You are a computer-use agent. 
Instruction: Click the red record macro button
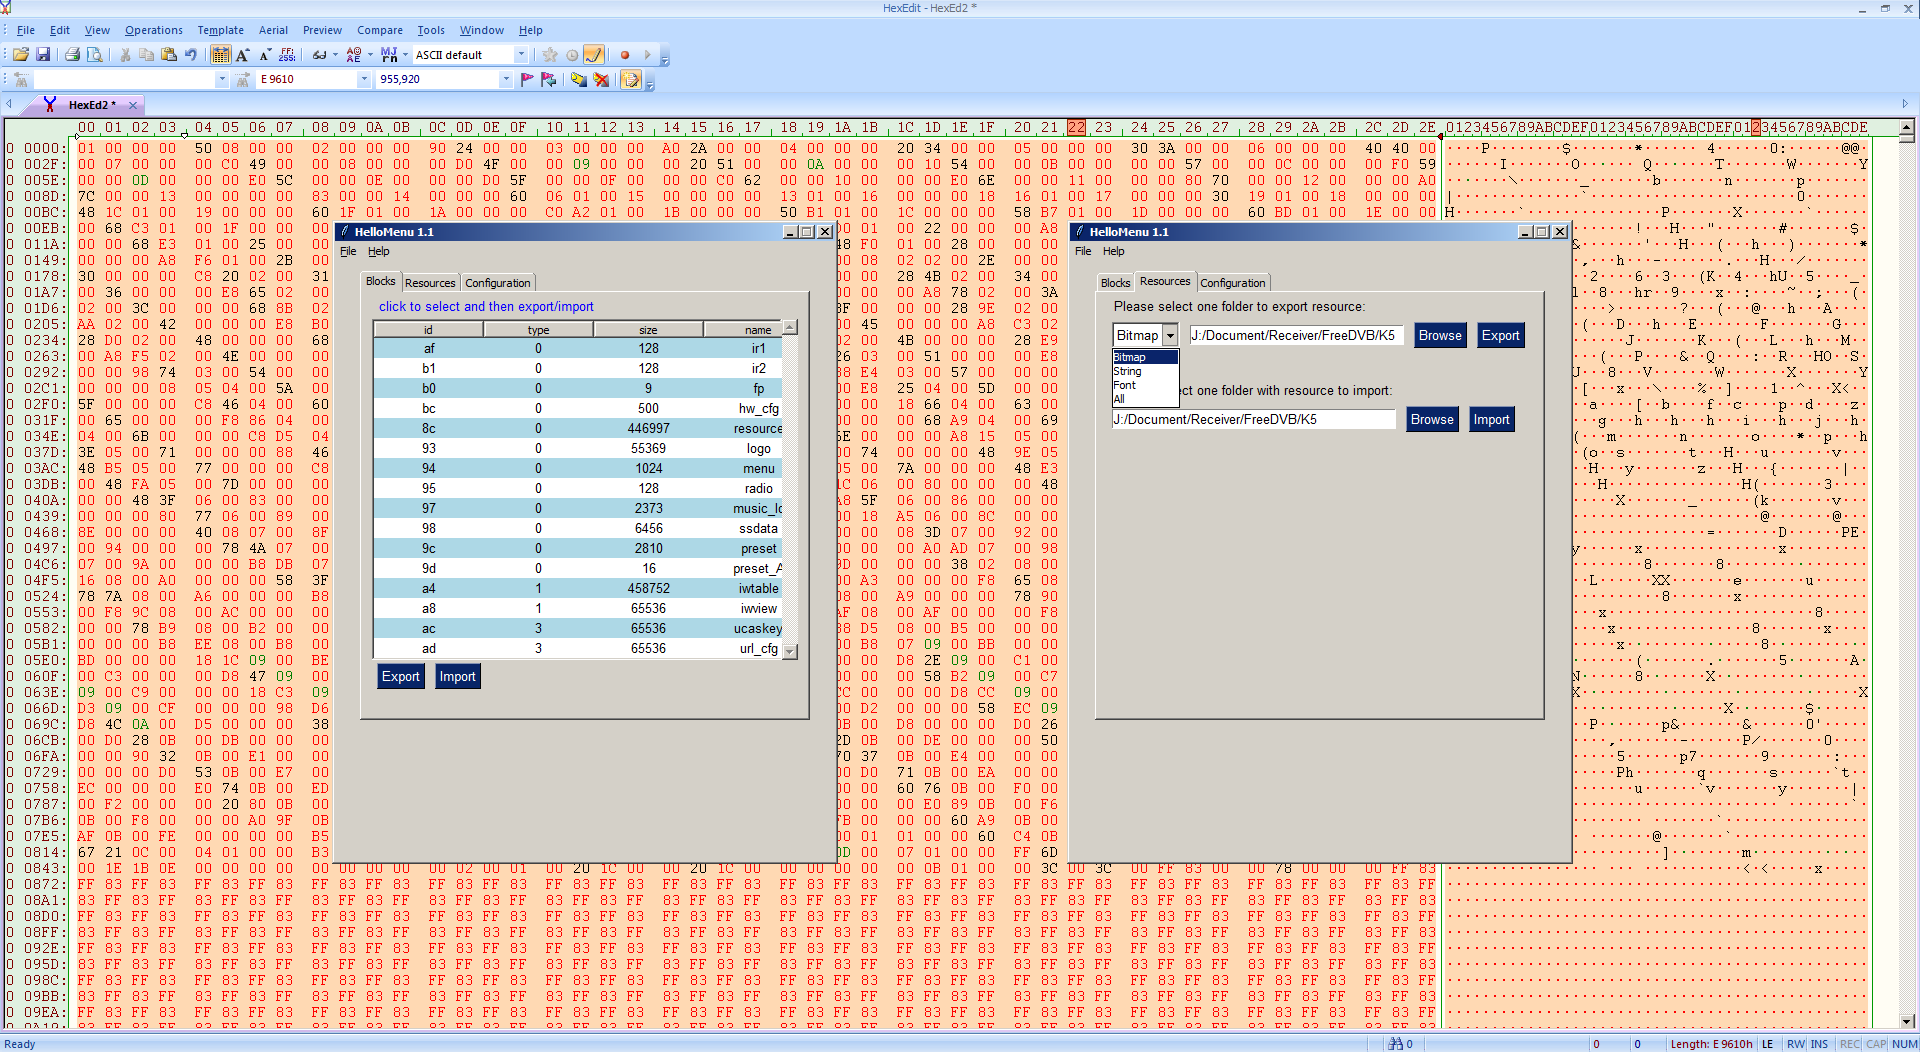click(625, 55)
